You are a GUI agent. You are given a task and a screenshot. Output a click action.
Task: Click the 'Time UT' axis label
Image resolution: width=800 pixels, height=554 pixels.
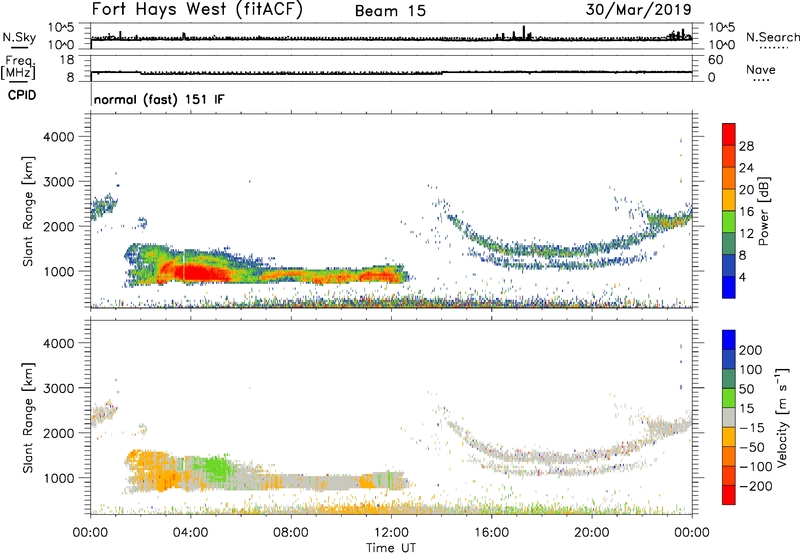391,547
